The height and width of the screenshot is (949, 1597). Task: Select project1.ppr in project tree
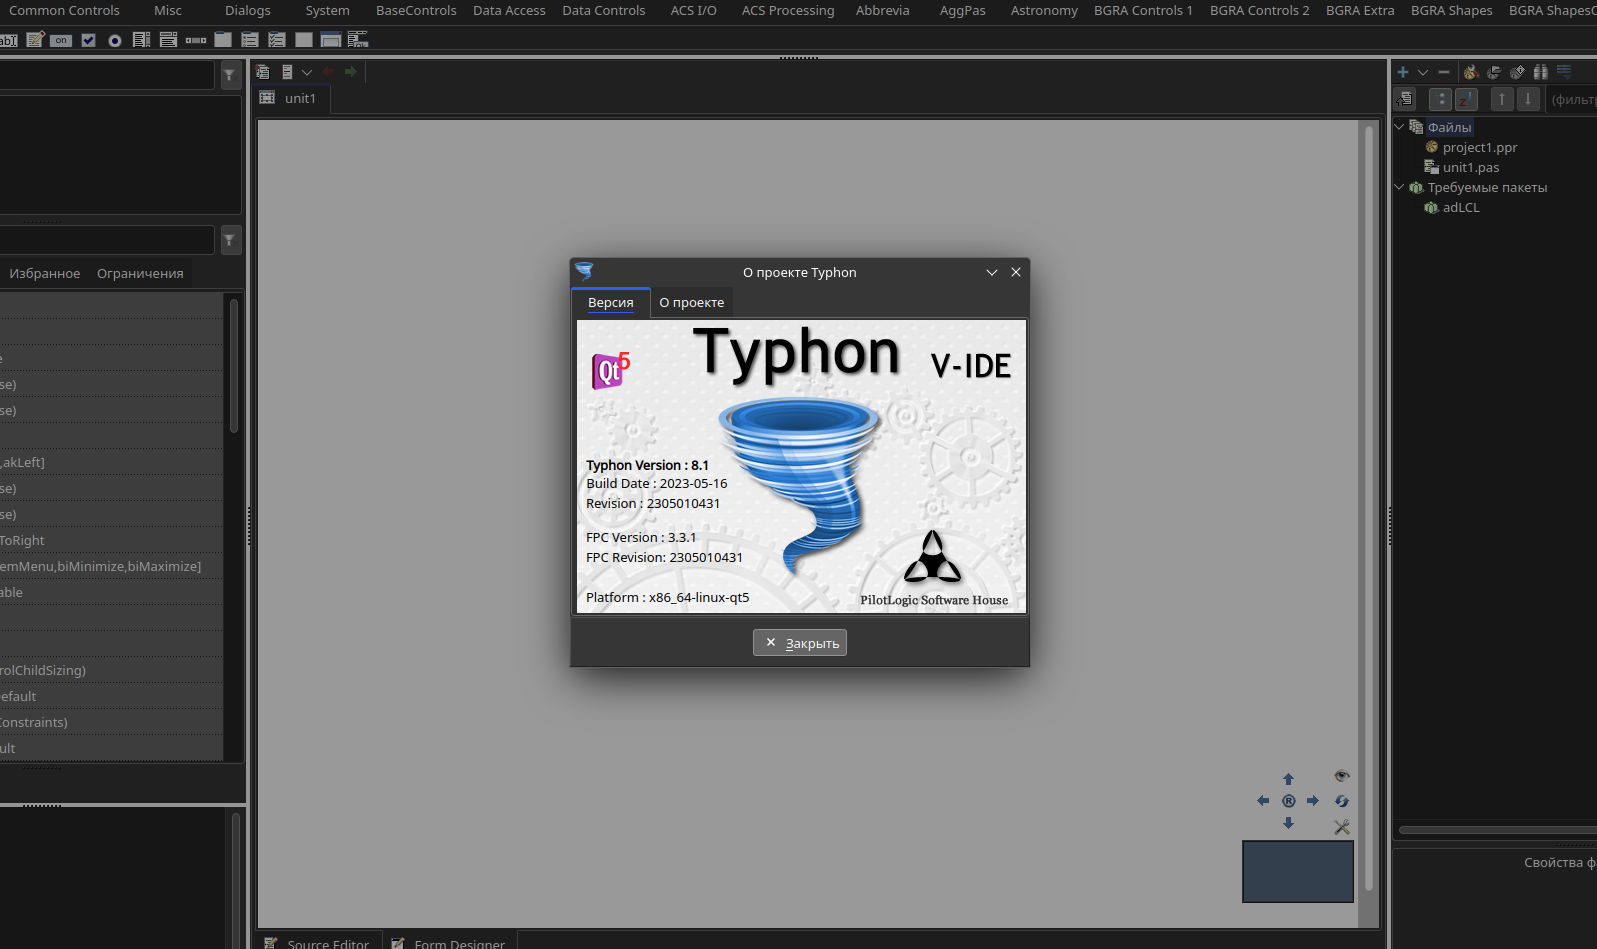1480,147
